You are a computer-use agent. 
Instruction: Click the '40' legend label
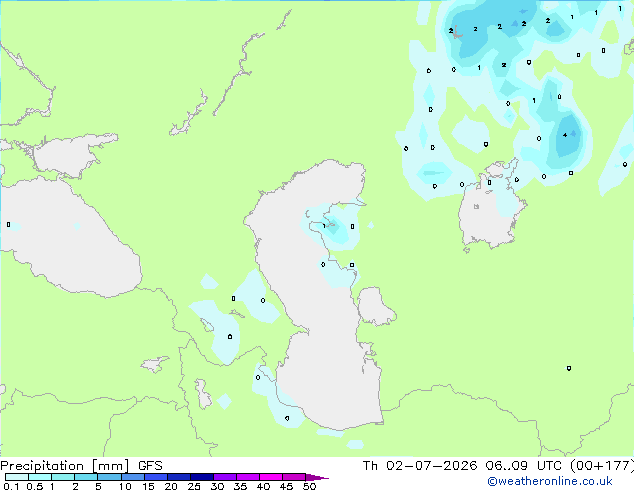263,486
